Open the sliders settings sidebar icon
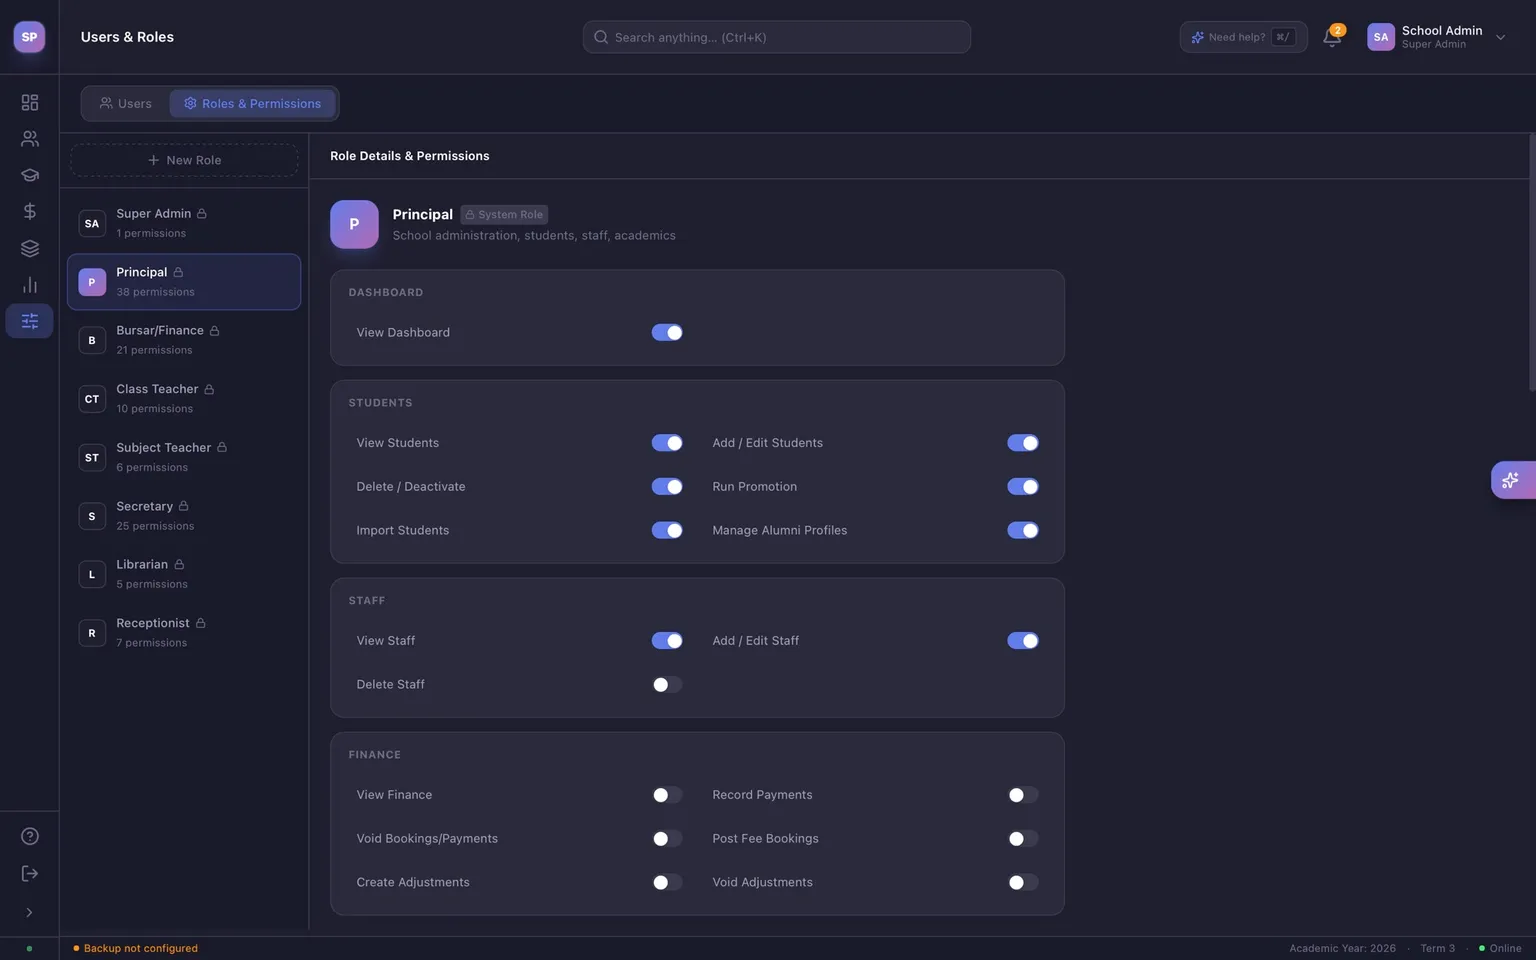This screenshot has width=1536, height=960. click(30, 321)
